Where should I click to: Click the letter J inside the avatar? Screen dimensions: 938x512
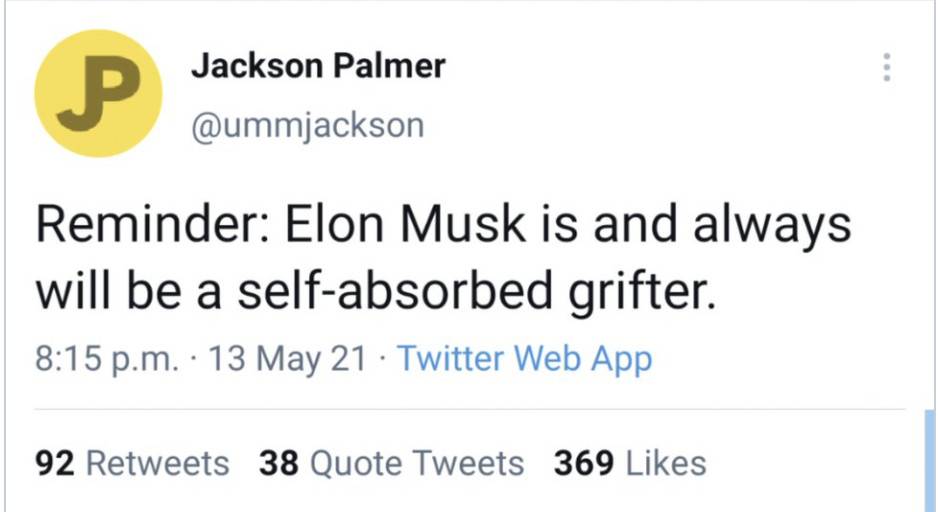click(x=79, y=98)
